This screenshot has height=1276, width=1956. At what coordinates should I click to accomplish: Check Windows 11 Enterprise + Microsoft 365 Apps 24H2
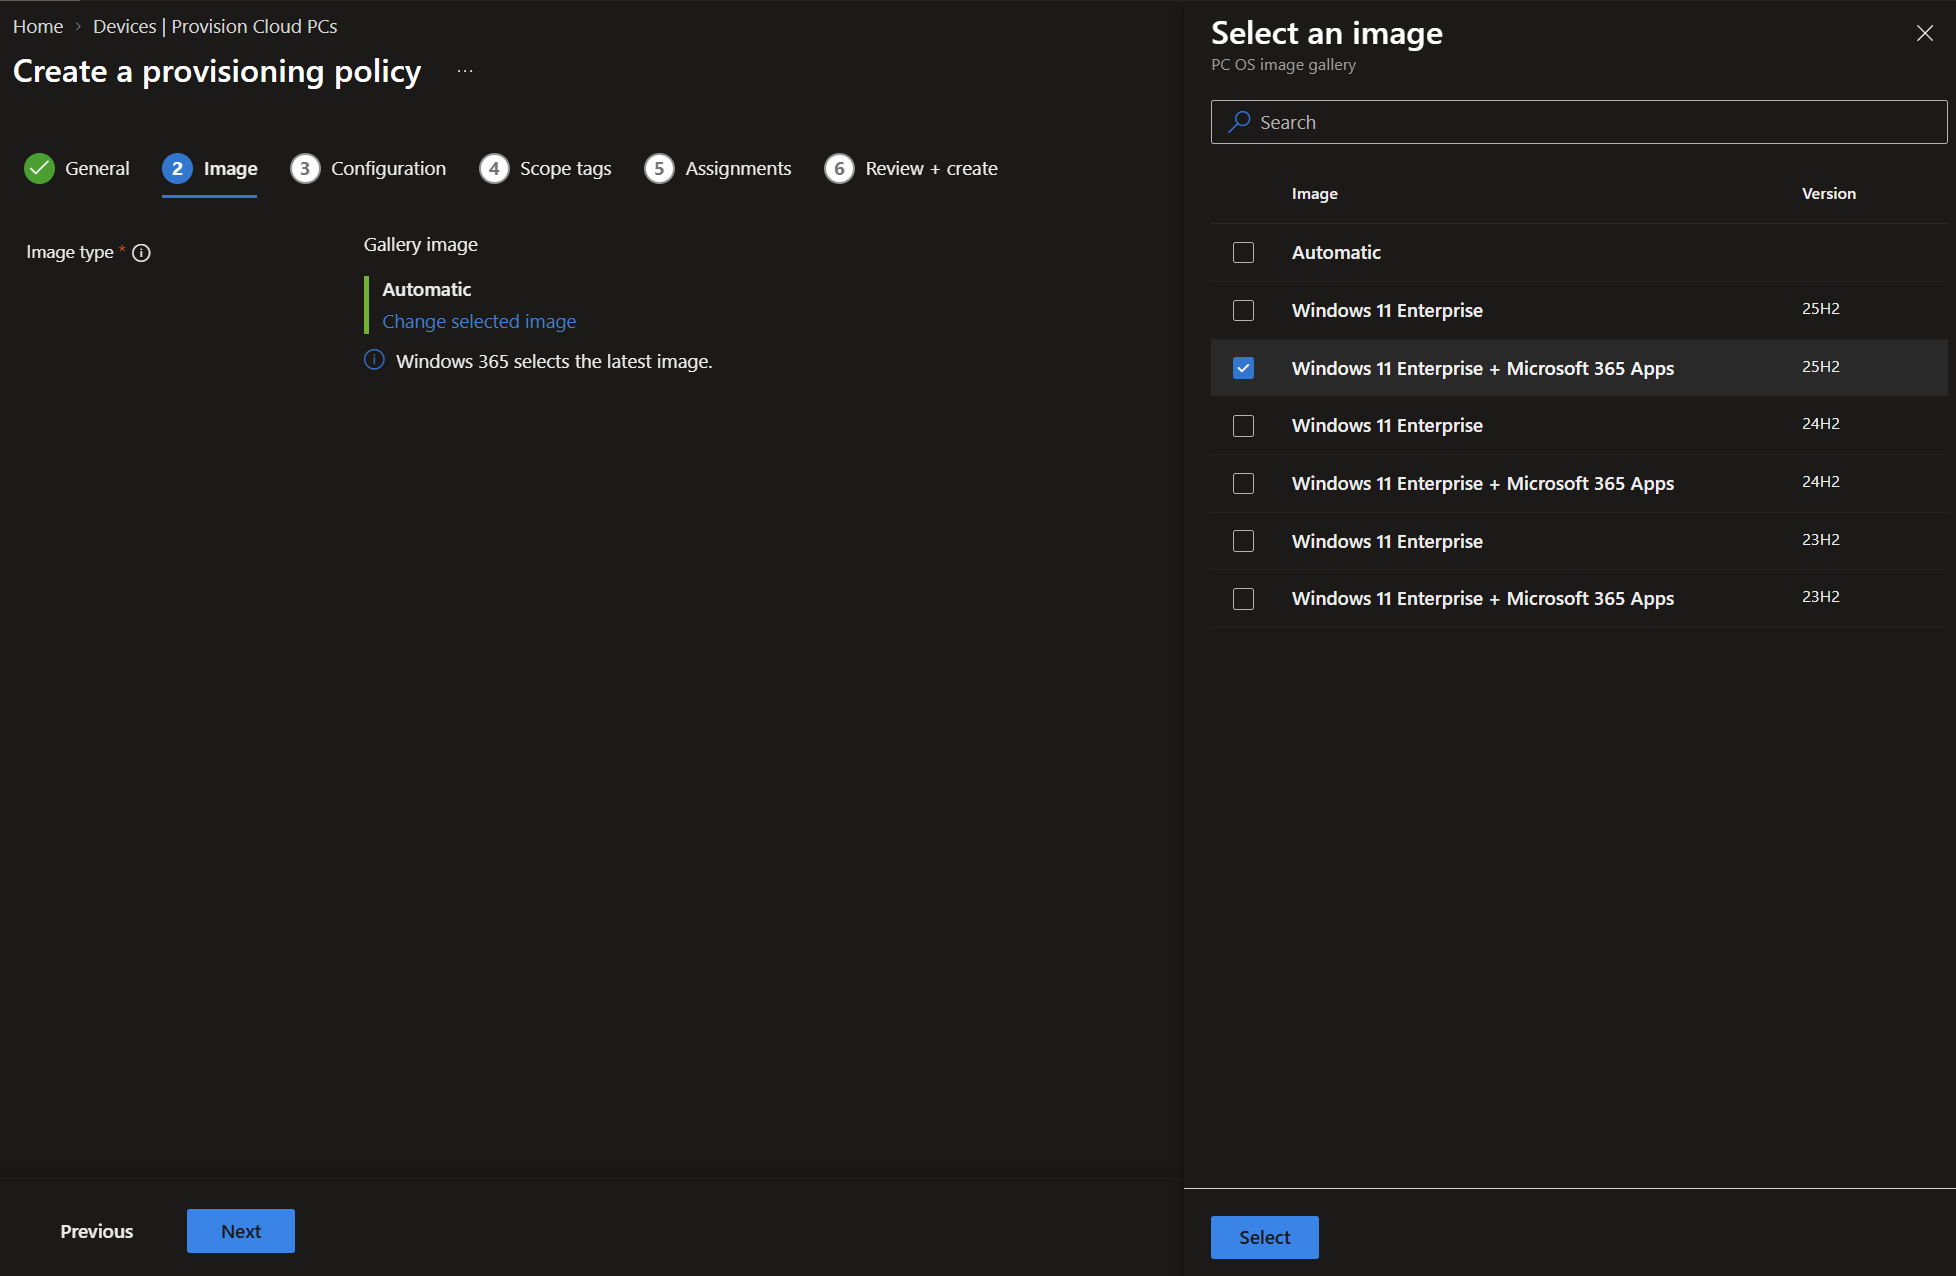(x=1243, y=483)
